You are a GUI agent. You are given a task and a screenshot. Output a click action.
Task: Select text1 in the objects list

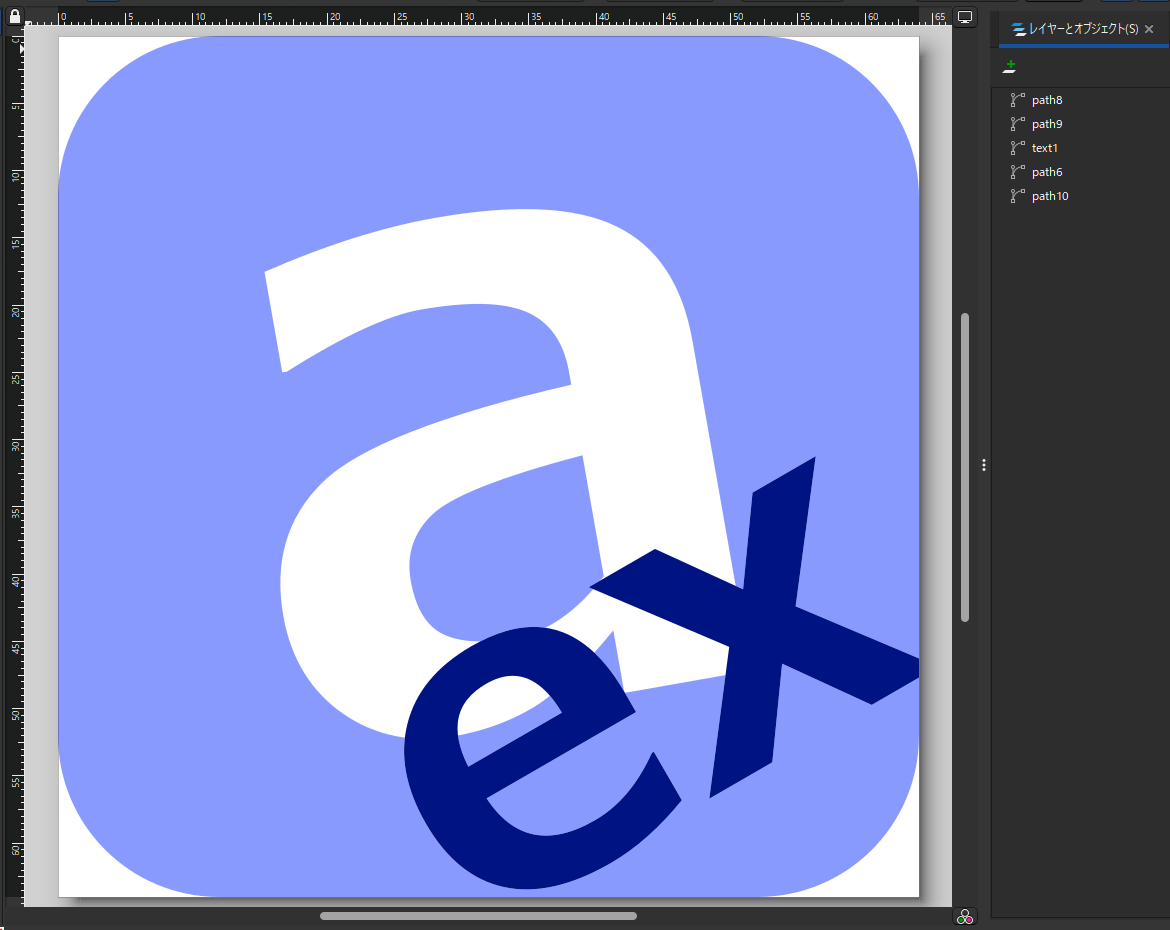(x=1044, y=148)
